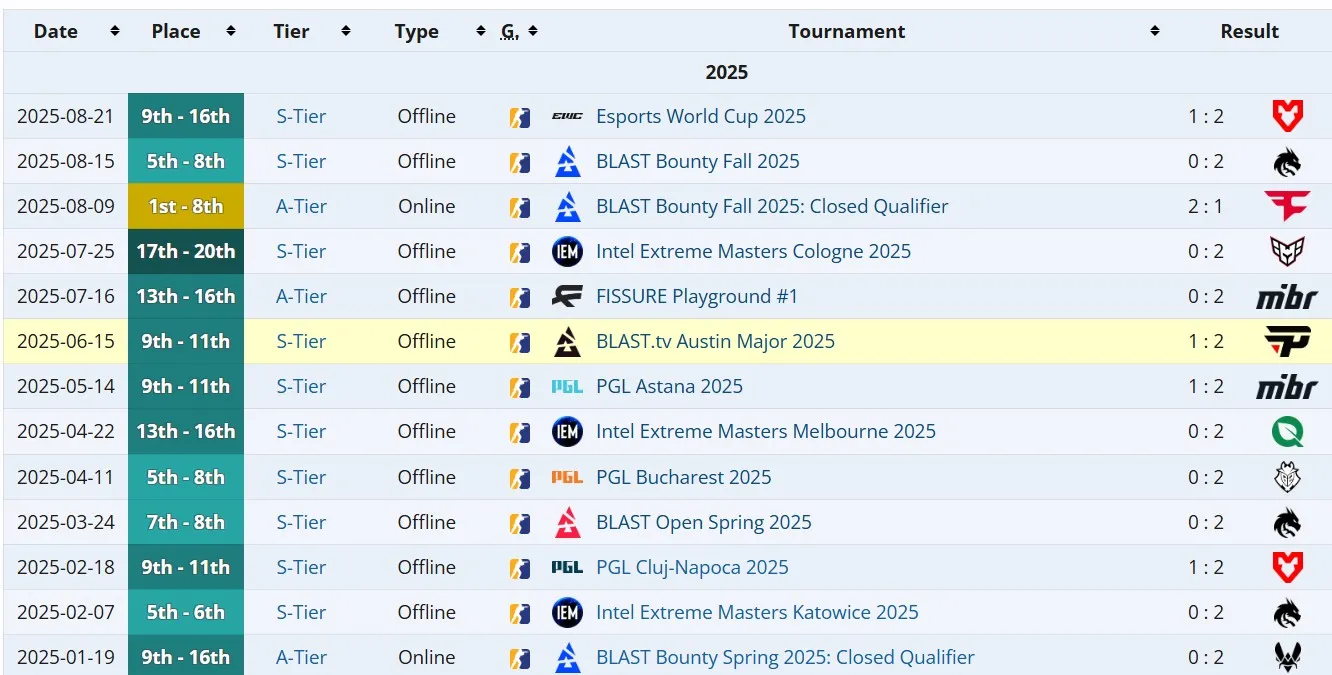Click the date 2025-08-21

(x=66, y=116)
